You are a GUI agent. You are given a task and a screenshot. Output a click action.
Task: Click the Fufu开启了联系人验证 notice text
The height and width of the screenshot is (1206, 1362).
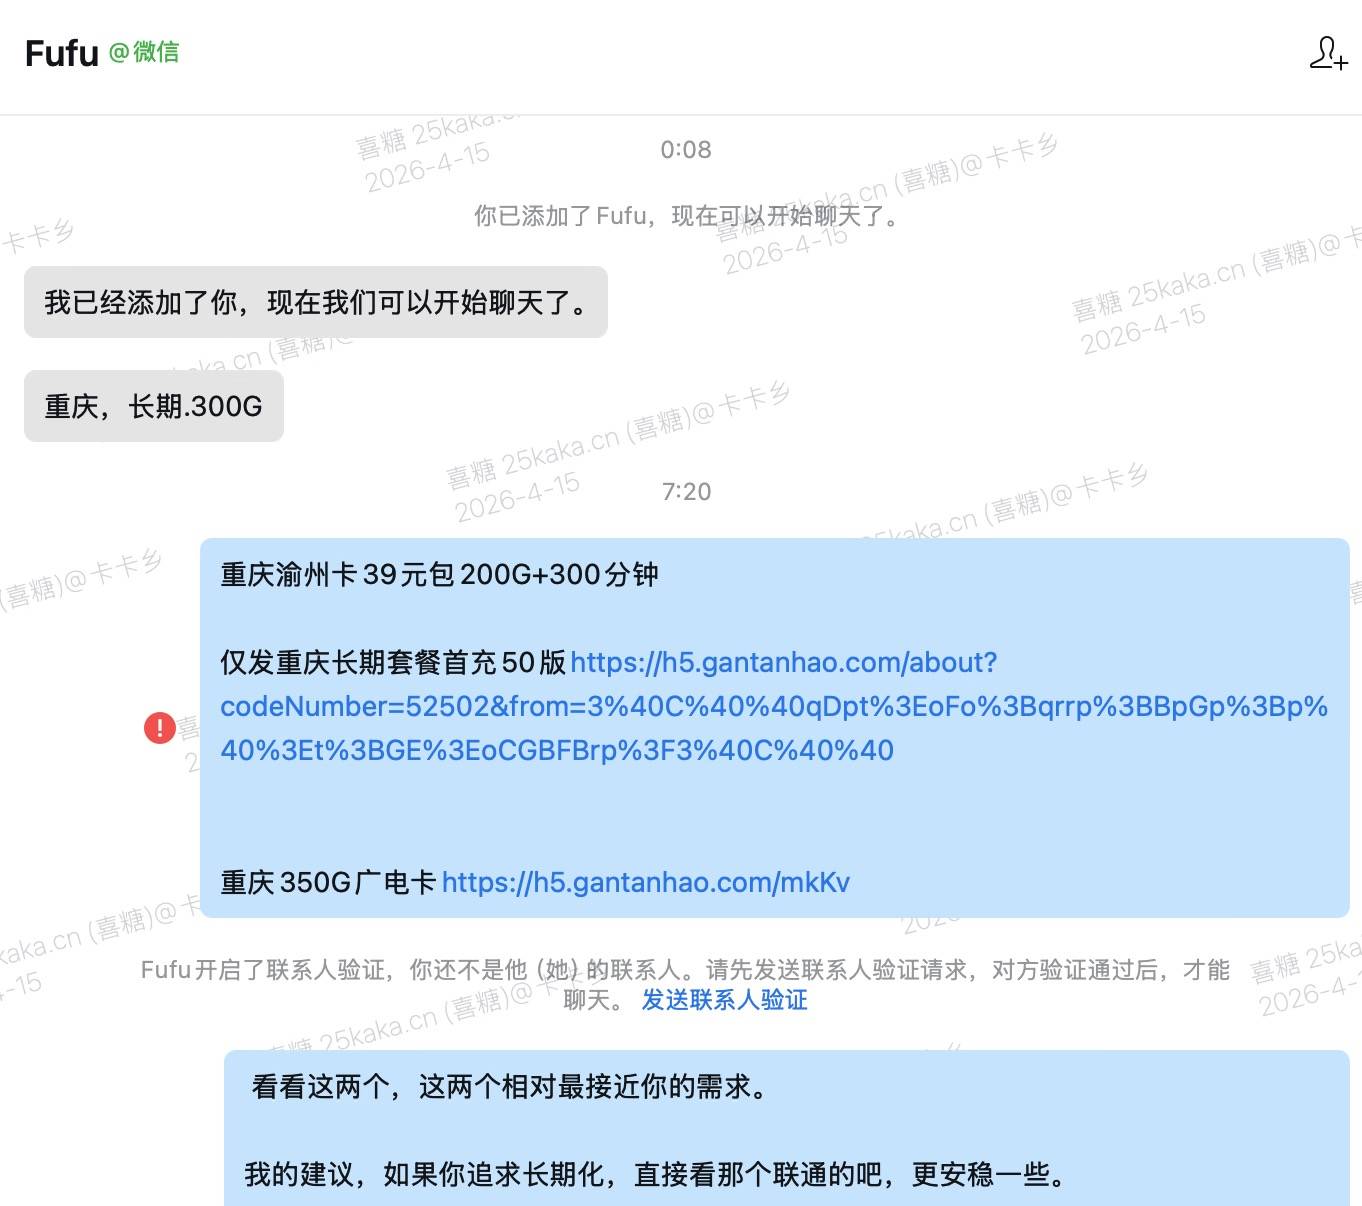click(685, 970)
